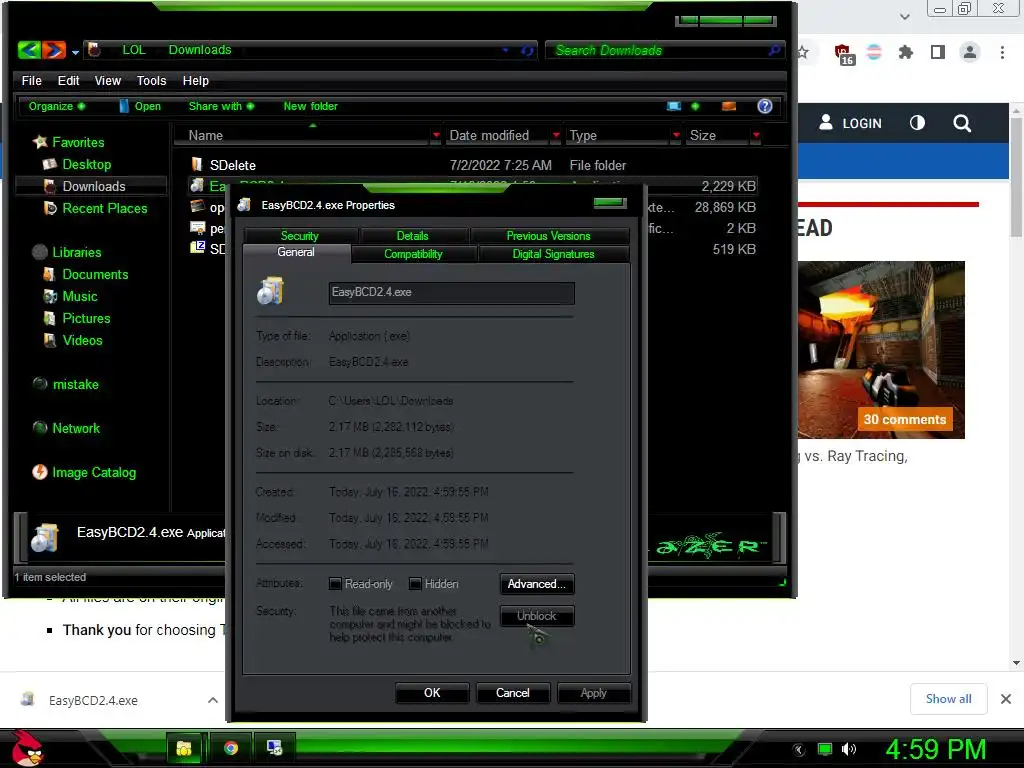
Task: Click New folder in the toolbar
Action: (310, 106)
